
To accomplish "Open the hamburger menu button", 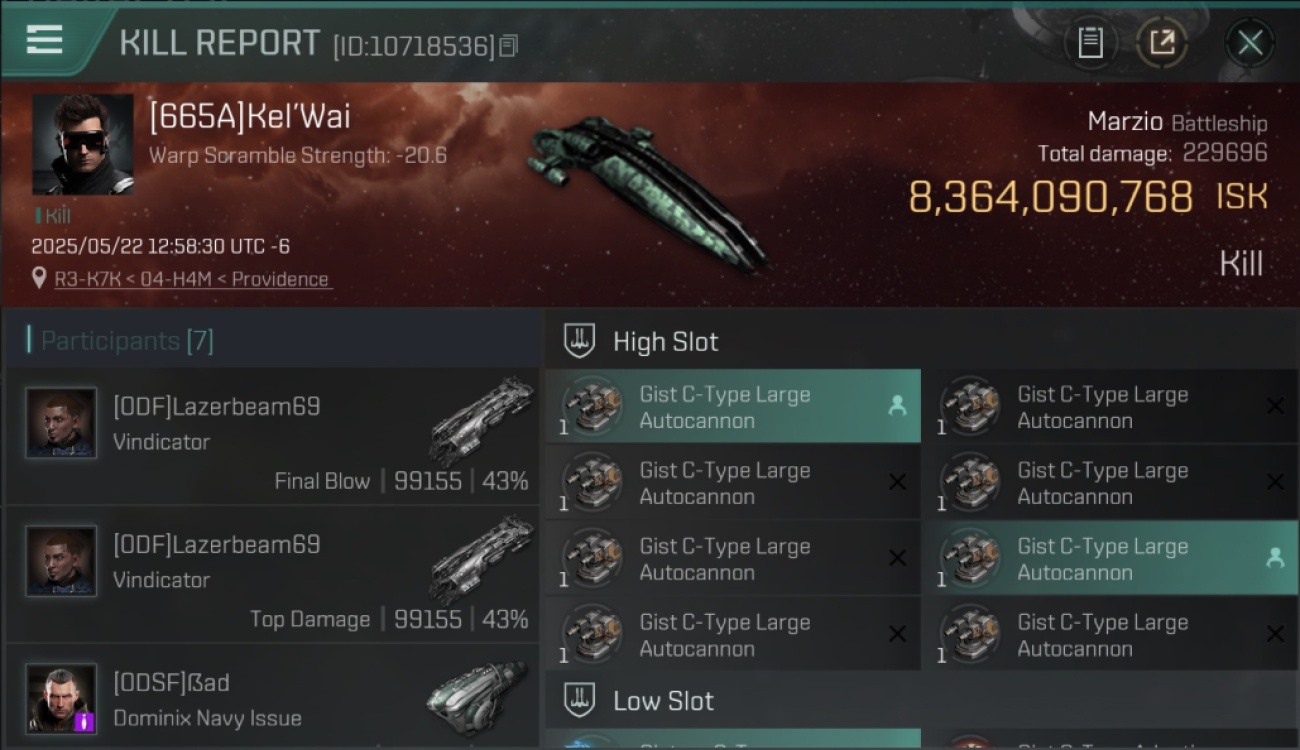I will click(x=45, y=41).
